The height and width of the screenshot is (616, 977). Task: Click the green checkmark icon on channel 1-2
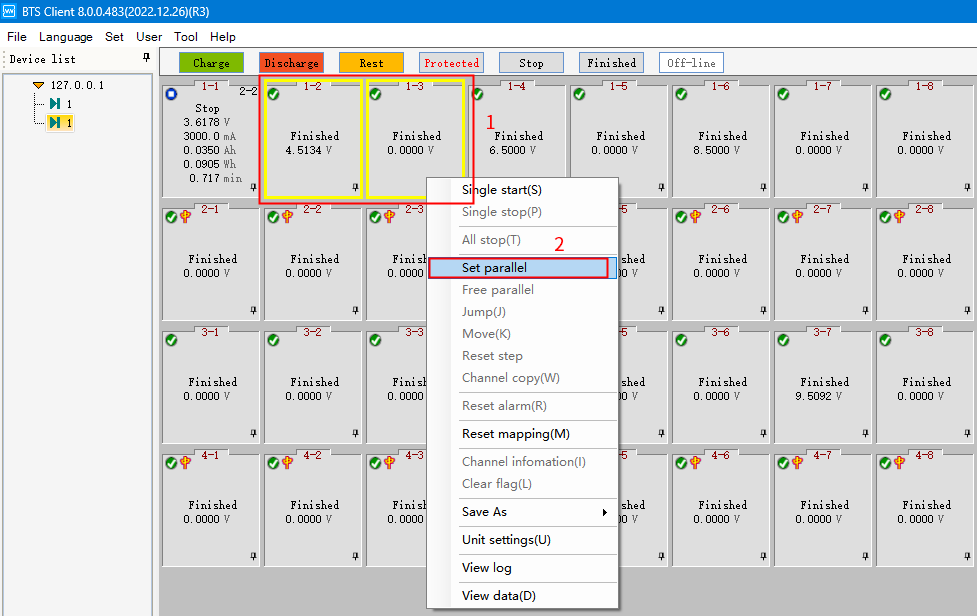click(x=274, y=94)
